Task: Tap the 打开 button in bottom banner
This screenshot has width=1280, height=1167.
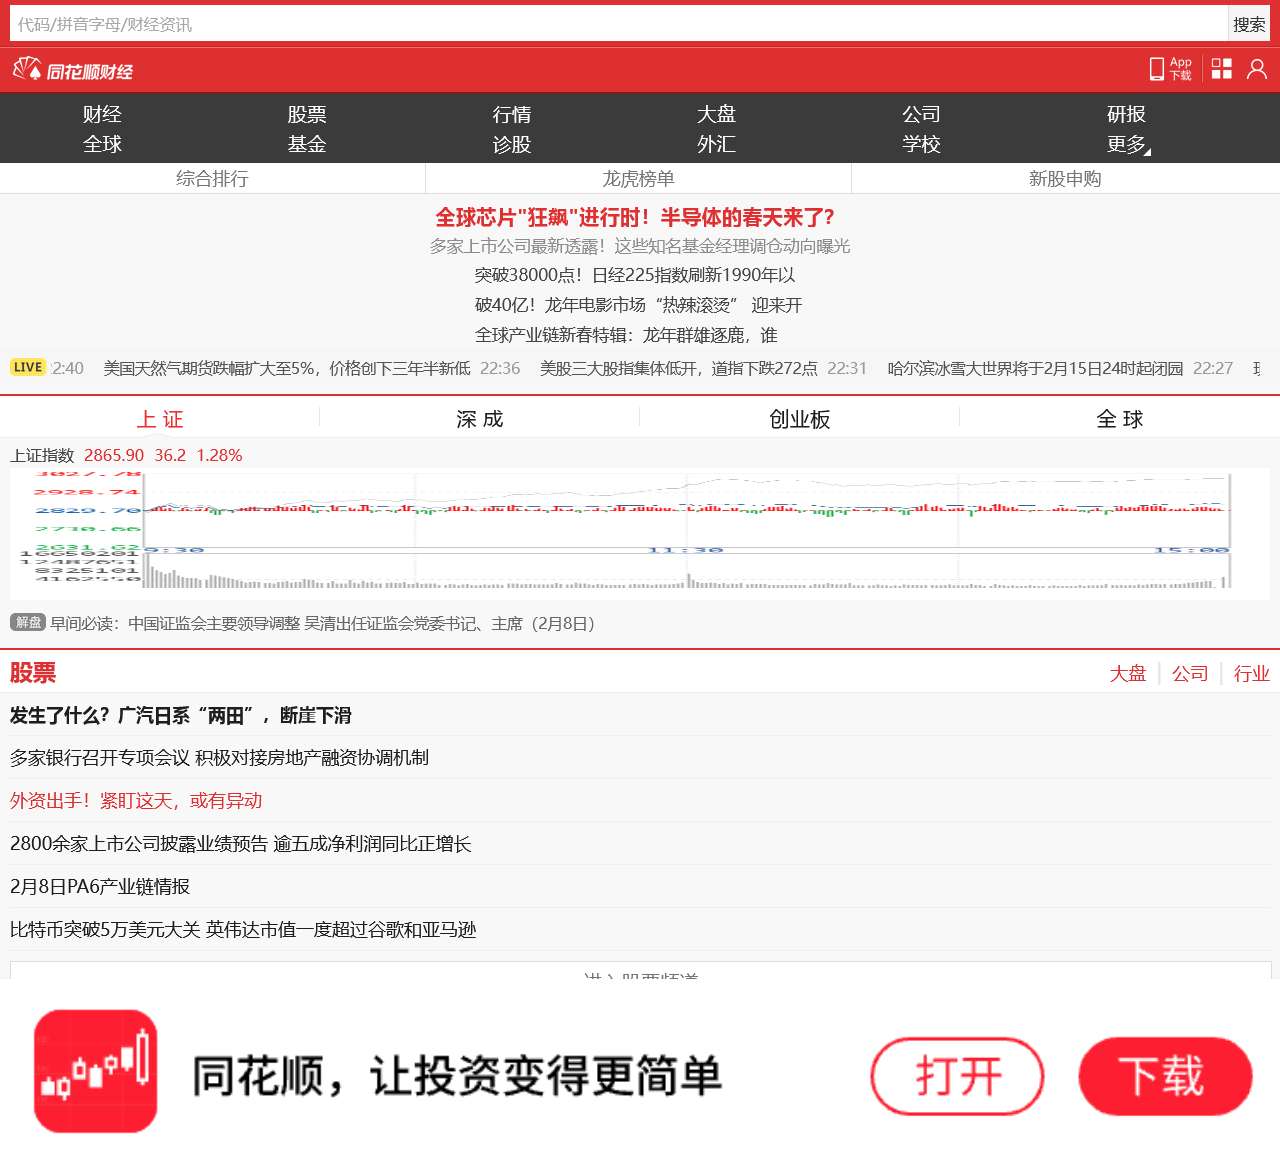Action: coord(957,1076)
